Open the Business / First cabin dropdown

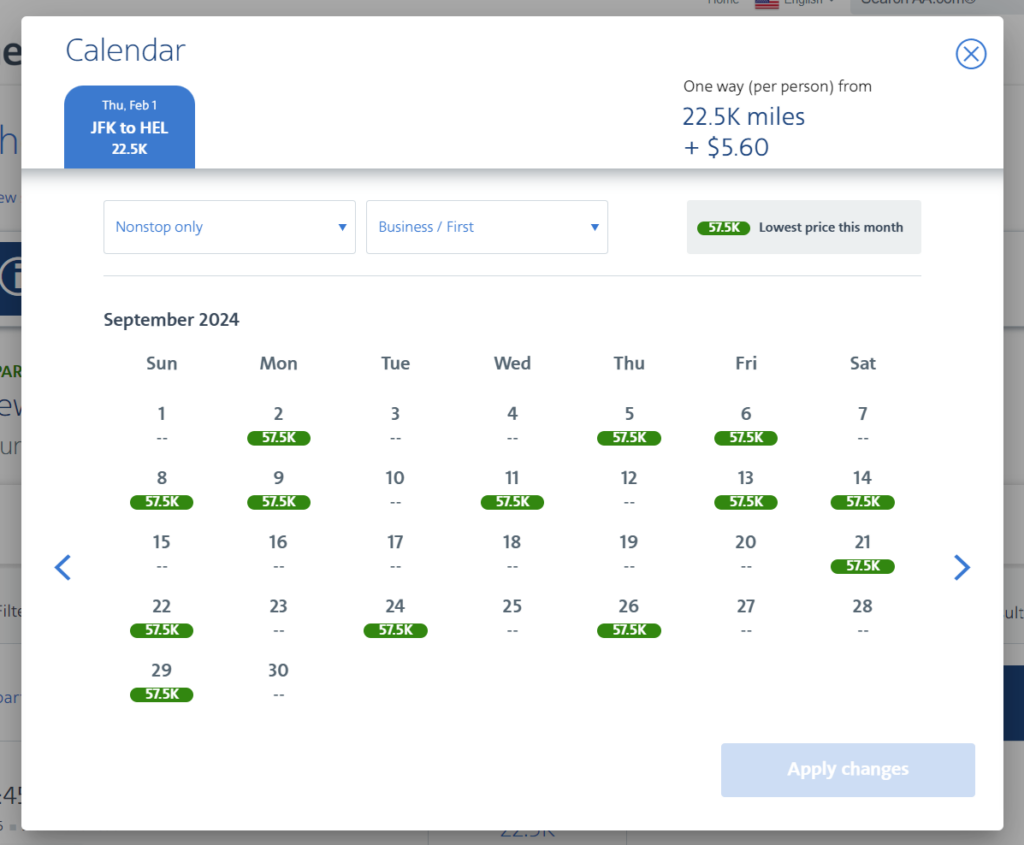click(487, 227)
